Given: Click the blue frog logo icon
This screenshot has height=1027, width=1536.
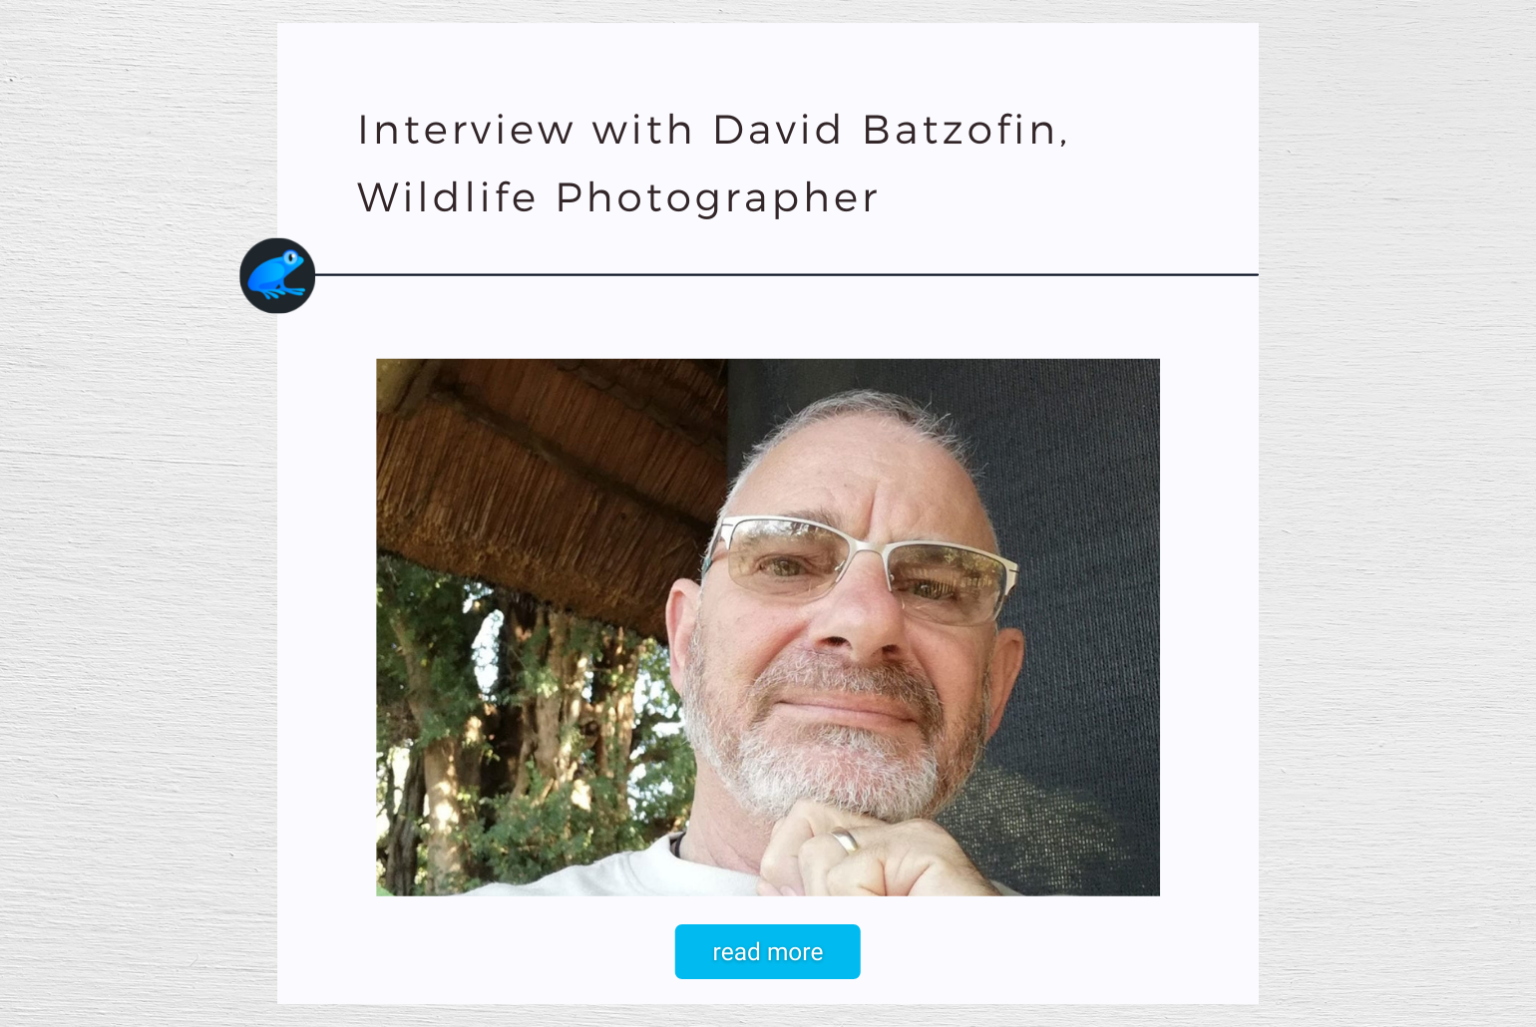Looking at the screenshot, I should (x=276, y=276).
